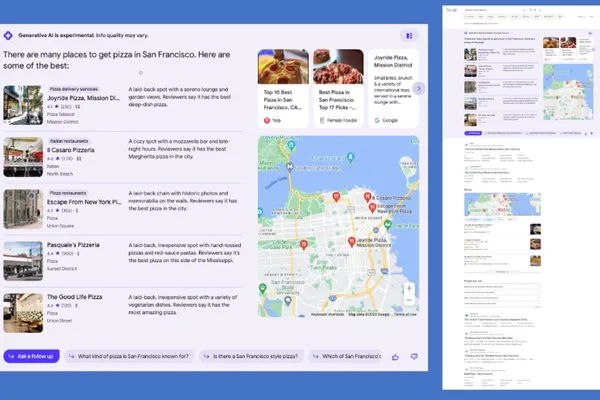The width and height of the screenshot is (600, 400).
Task: Select "Is there a San Francisco style pizza?" suggestion
Action: (x=252, y=356)
